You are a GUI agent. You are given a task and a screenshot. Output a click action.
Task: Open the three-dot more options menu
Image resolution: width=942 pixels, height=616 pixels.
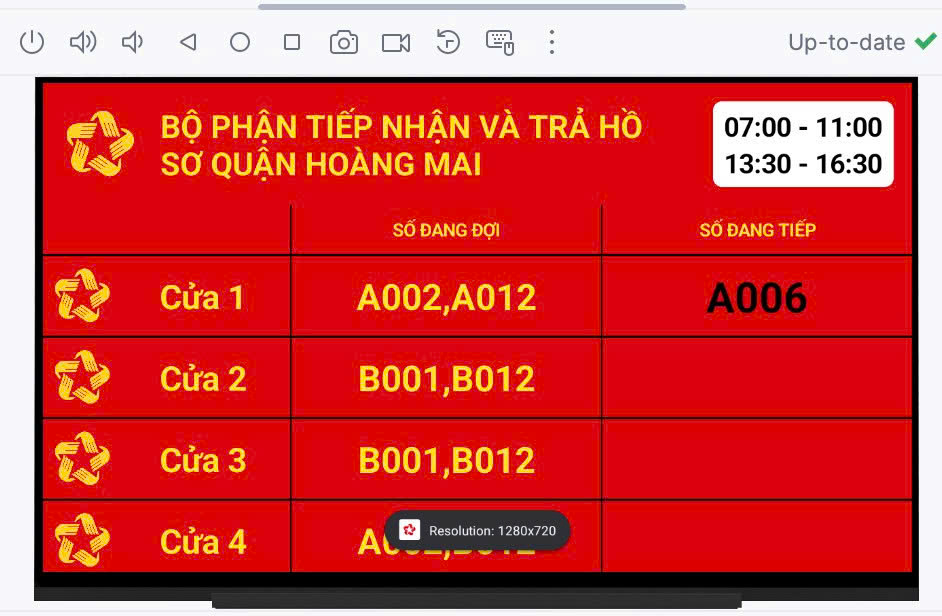pos(551,42)
